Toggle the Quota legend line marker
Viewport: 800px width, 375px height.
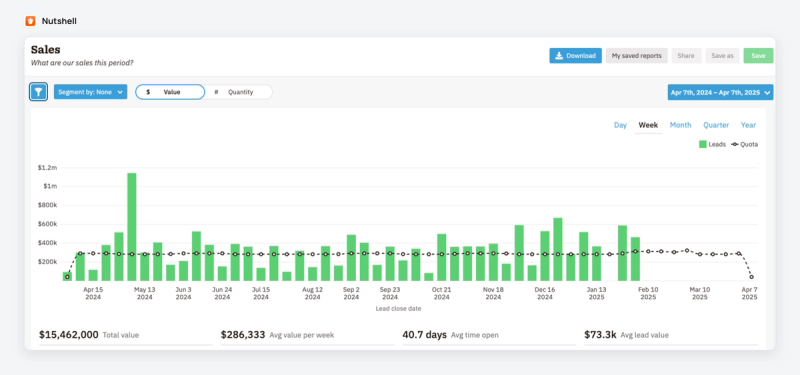pyautogui.click(x=735, y=144)
